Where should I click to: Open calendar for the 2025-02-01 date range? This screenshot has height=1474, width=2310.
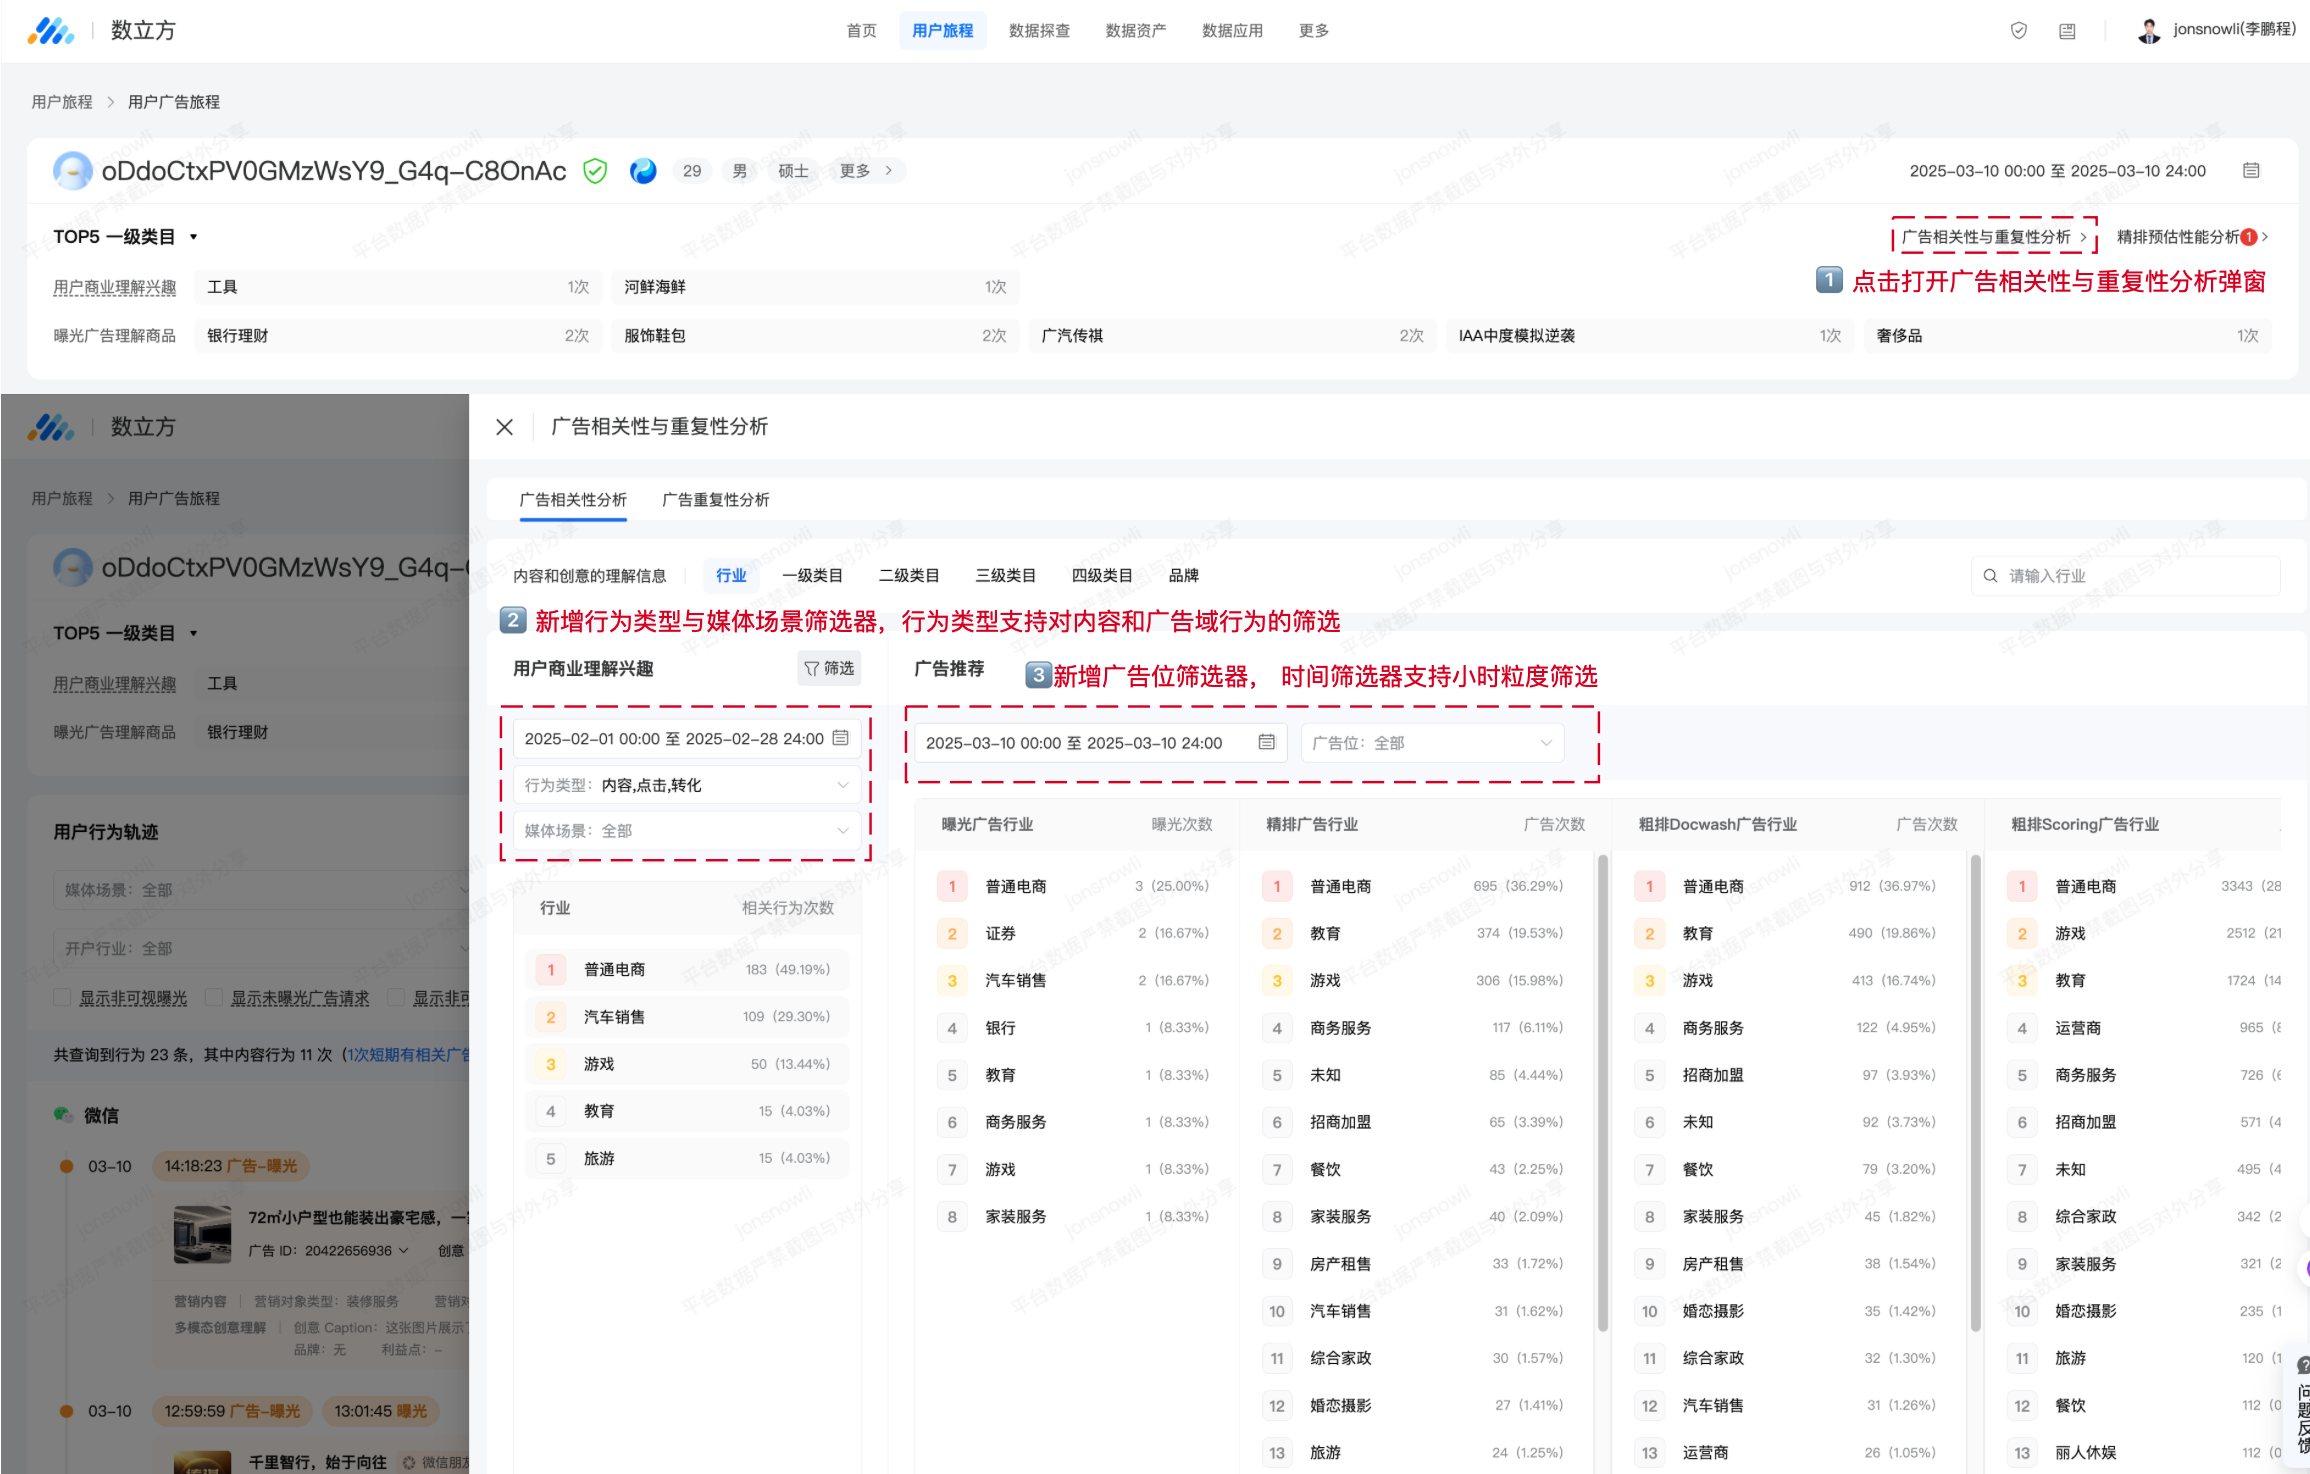click(841, 738)
